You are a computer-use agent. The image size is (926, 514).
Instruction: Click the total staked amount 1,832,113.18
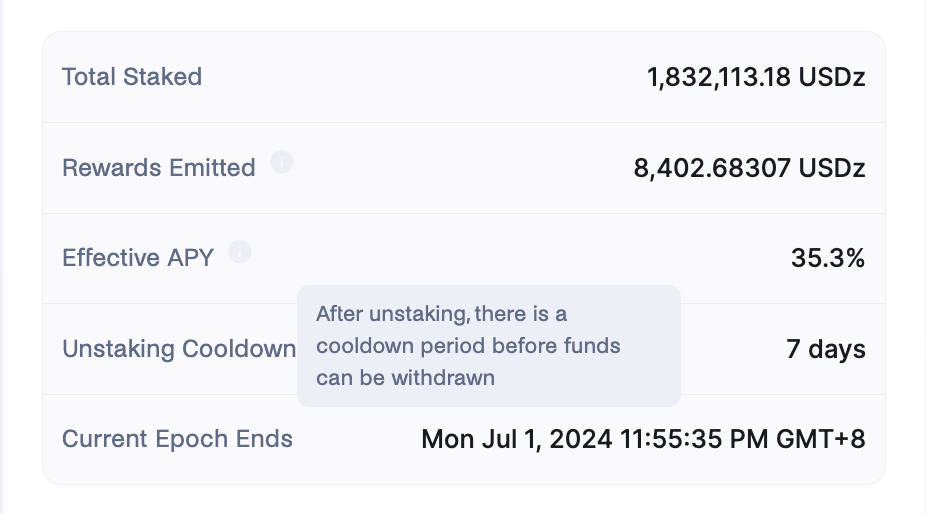click(718, 77)
